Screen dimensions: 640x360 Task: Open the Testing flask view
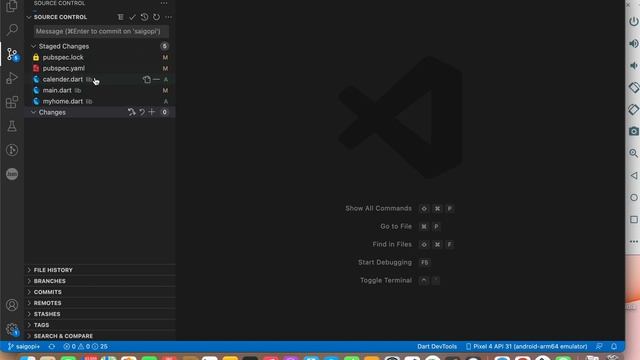coord(12,126)
